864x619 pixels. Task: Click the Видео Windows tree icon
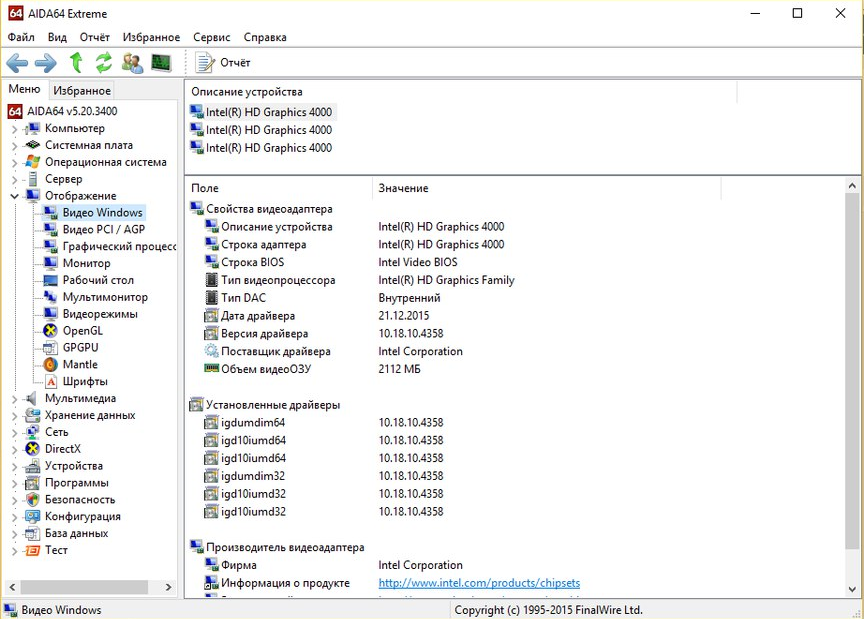(x=51, y=213)
